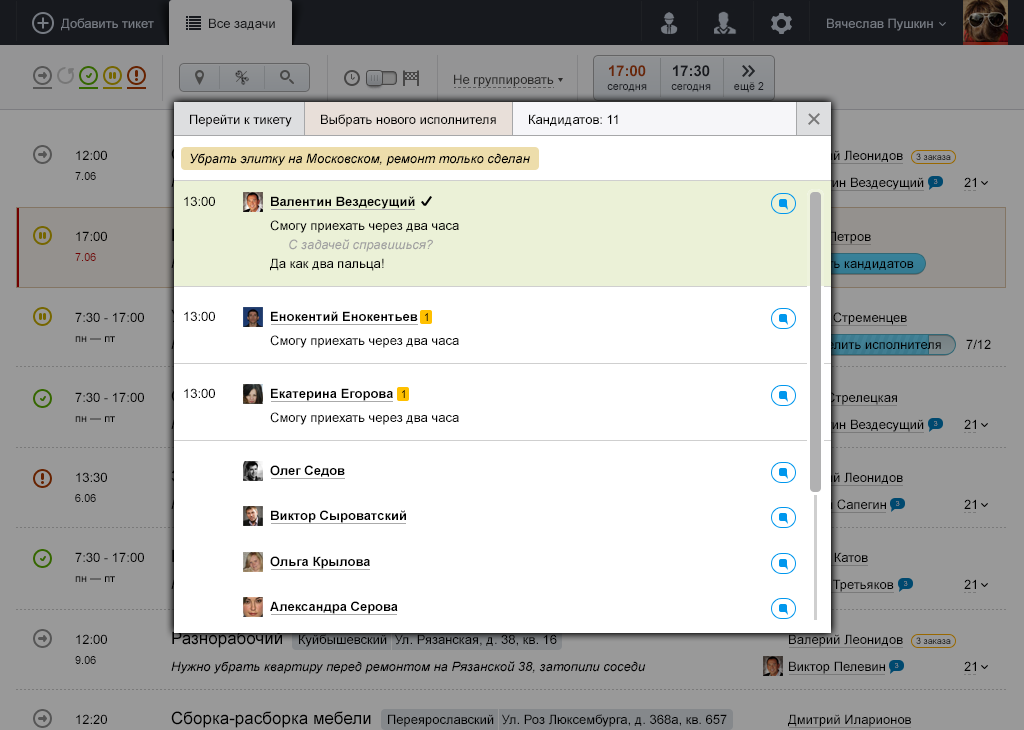1024x730 pixels.
Task: Expand more time slots 'ещё 2'
Action: pyautogui.click(x=747, y=77)
